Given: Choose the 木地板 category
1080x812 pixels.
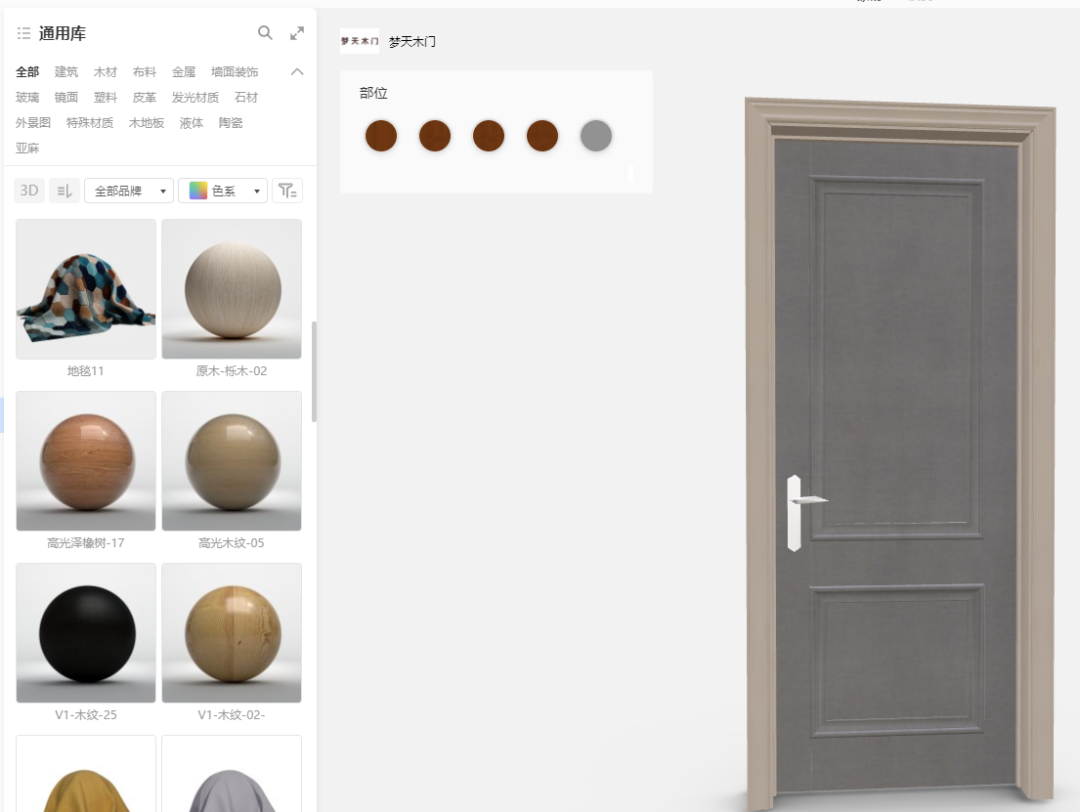Looking at the screenshot, I should tap(147, 123).
